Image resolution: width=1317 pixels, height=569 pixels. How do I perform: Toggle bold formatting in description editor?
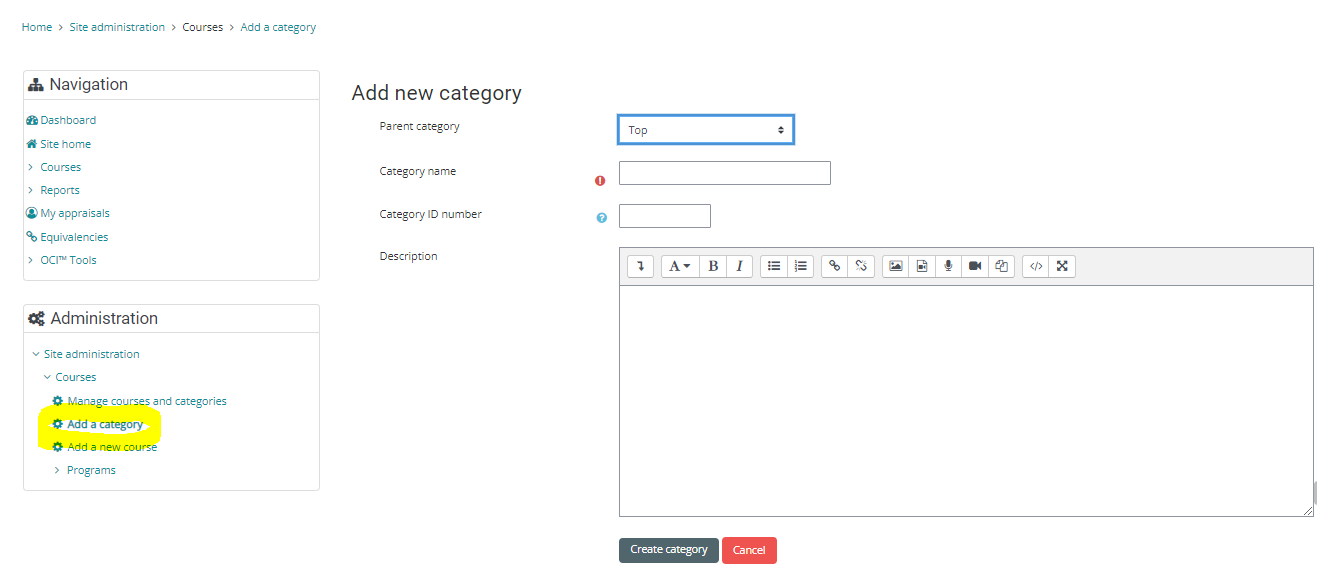[x=713, y=266]
